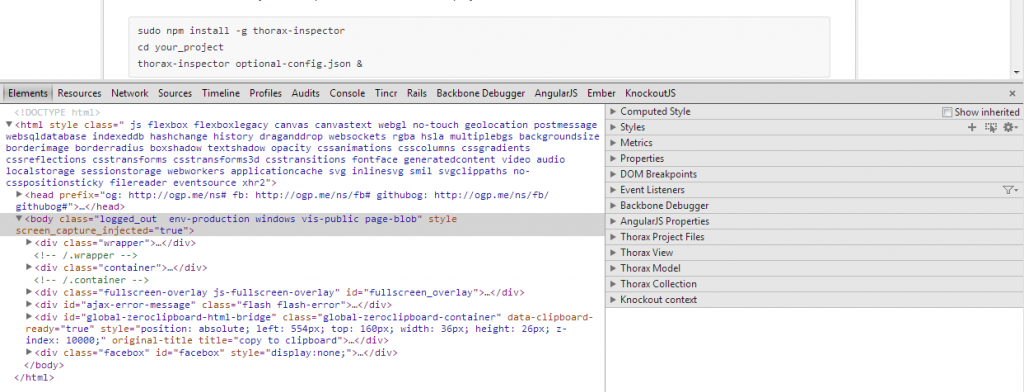Open the Network tab

[x=130, y=93]
